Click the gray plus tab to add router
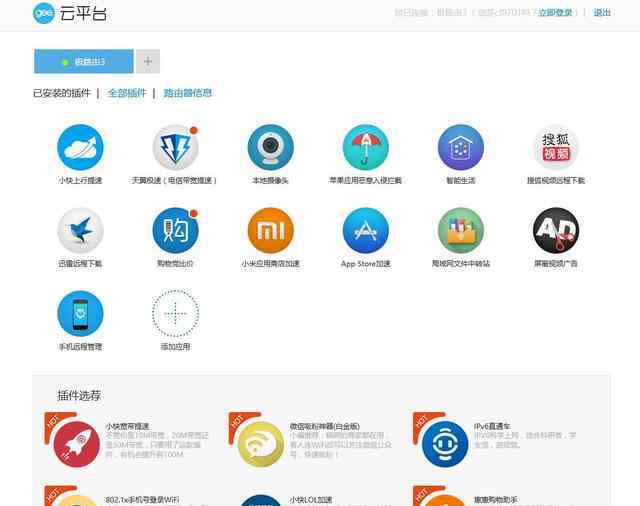This screenshot has height=506, width=640. pyautogui.click(x=148, y=61)
